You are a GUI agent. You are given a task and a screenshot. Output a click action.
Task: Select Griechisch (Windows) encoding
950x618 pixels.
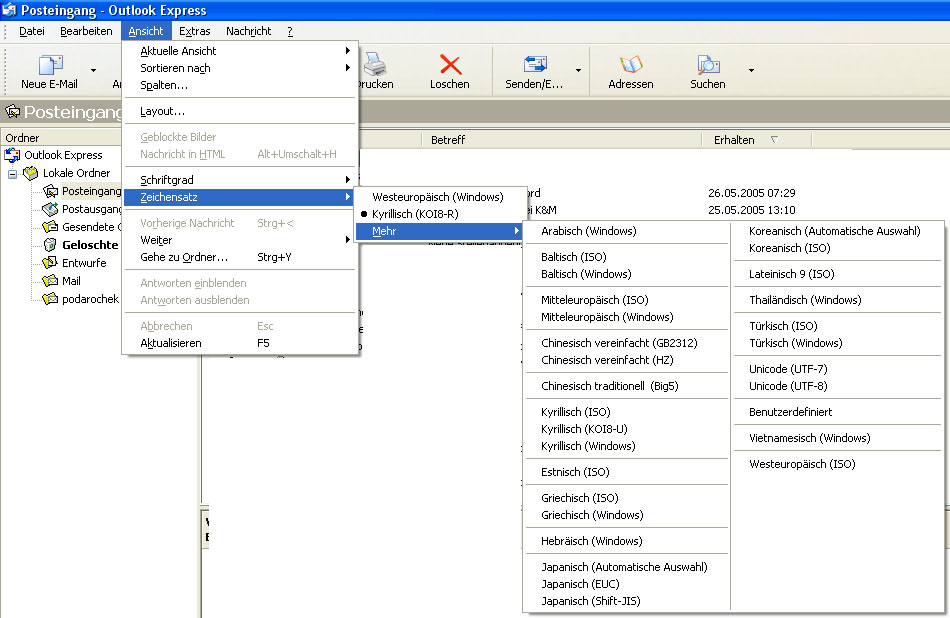click(x=626, y=515)
